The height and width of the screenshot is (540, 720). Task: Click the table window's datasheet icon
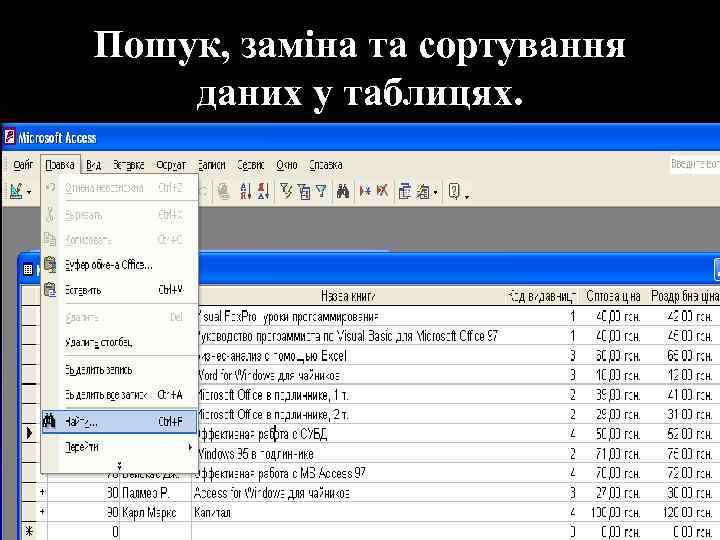[x=28, y=270]
